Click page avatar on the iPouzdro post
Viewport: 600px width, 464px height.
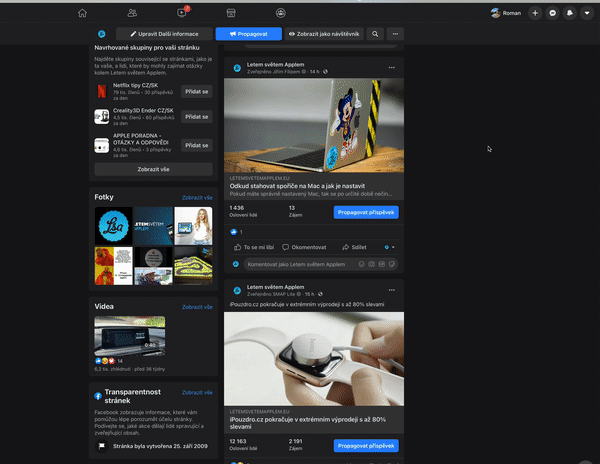coord(237,291)
